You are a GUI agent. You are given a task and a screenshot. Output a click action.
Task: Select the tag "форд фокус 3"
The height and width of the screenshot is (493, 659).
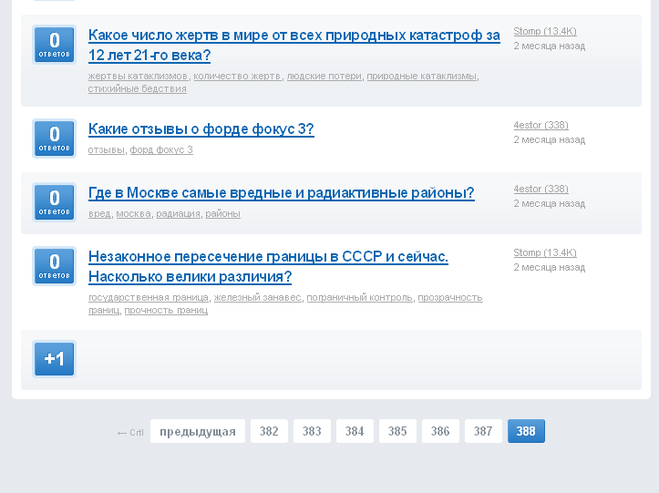coord(161,150)
